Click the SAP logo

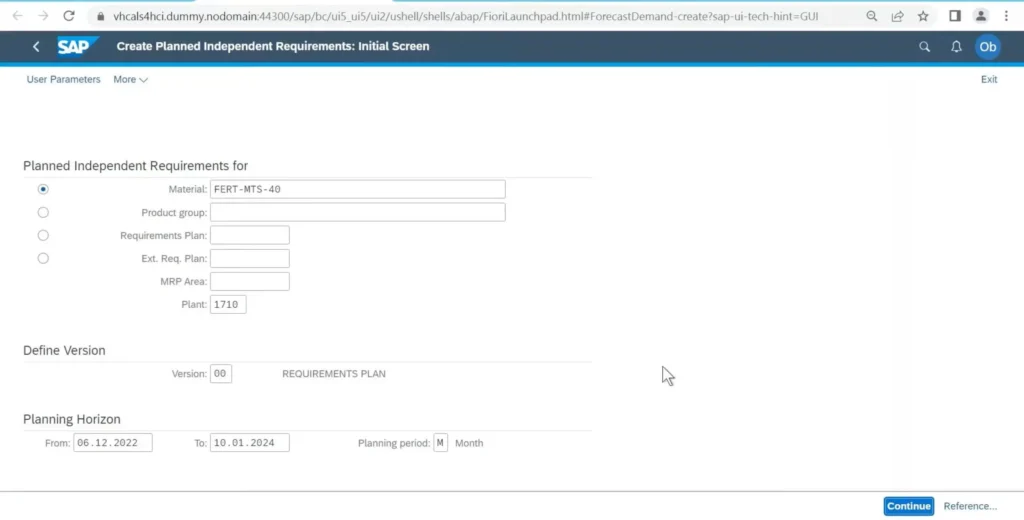tap(77, 46)
